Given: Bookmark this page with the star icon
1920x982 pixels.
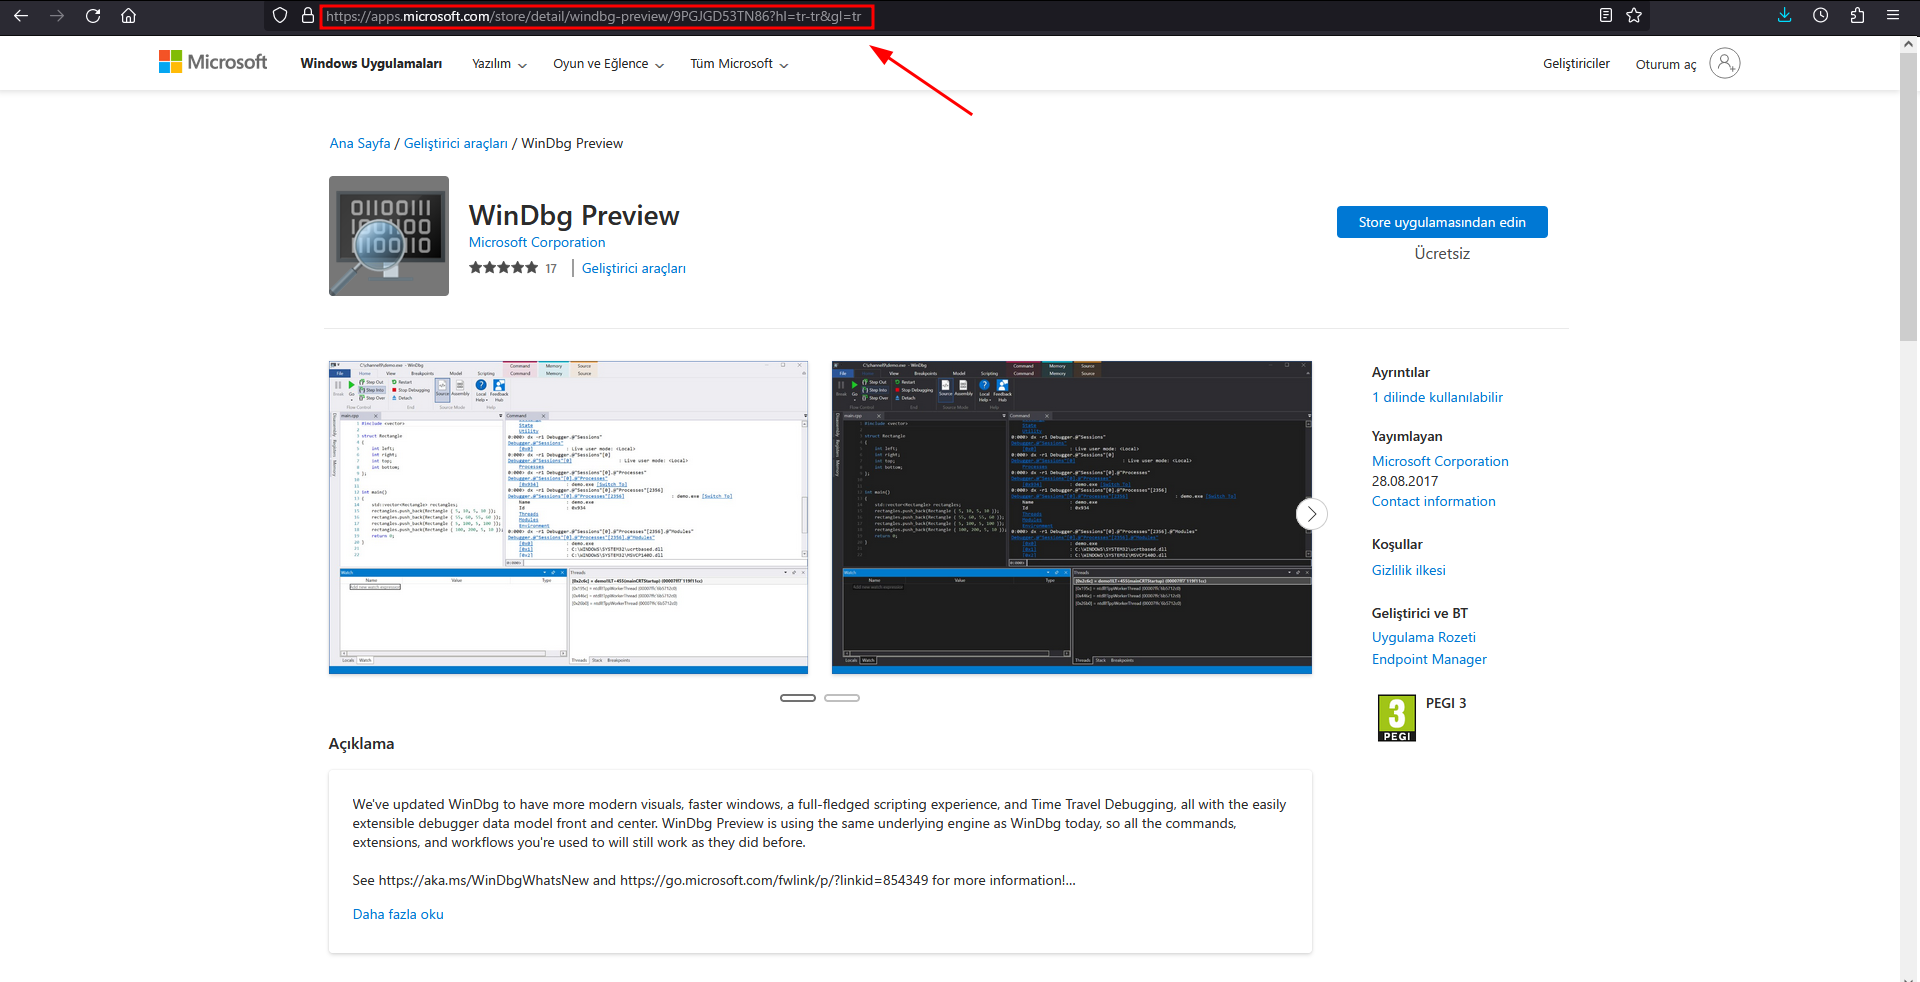Looking at the screenshot, I should click(x=1634, y=16).
